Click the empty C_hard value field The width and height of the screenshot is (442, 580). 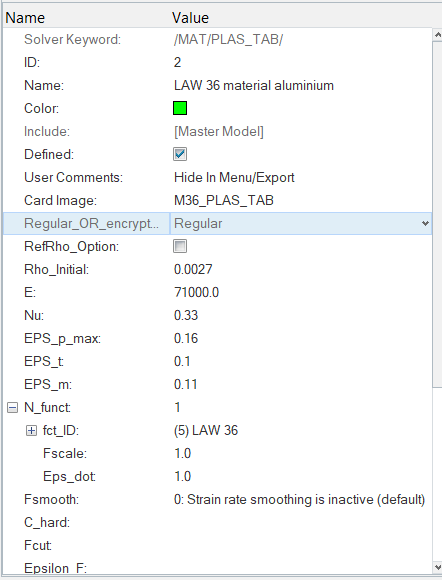pyautogui.click(x=301, y=522)
